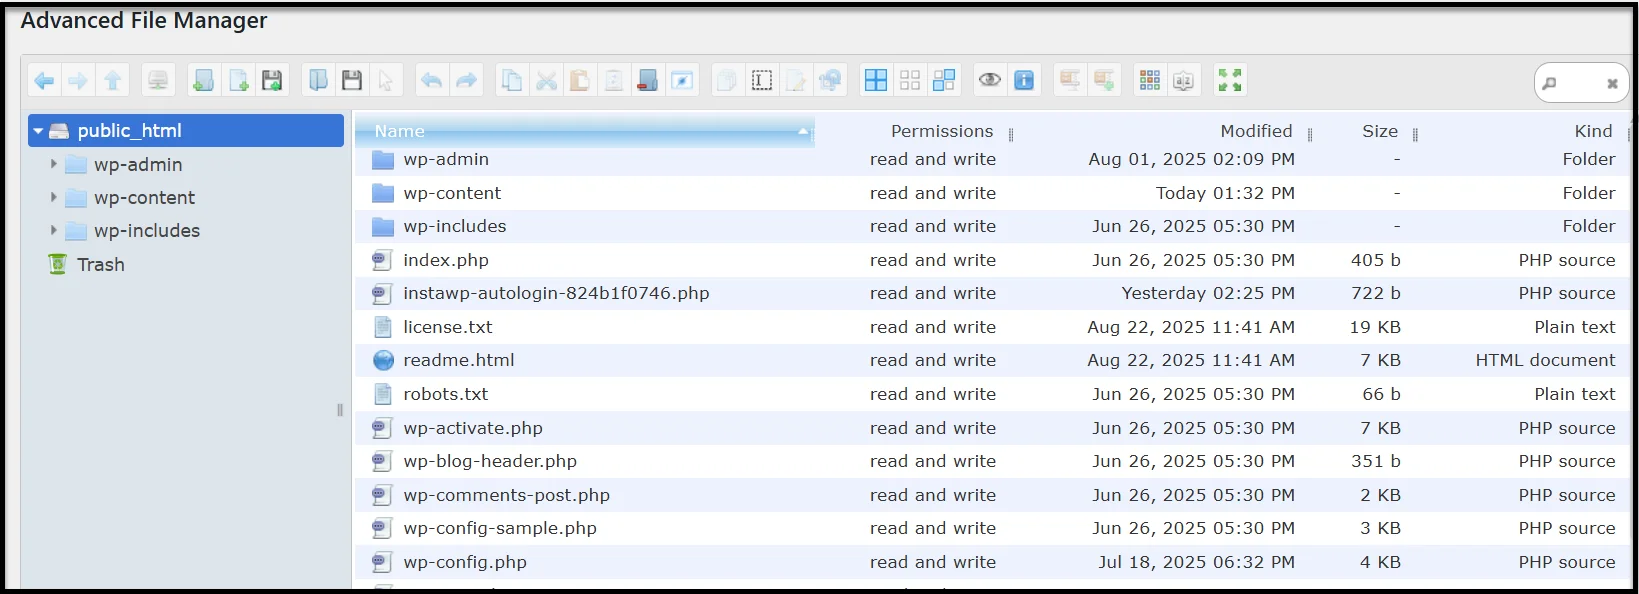This screenshot has width=1639, height=594.
Task: Click the upload files icon with green plus
Action: pos(272,81)
